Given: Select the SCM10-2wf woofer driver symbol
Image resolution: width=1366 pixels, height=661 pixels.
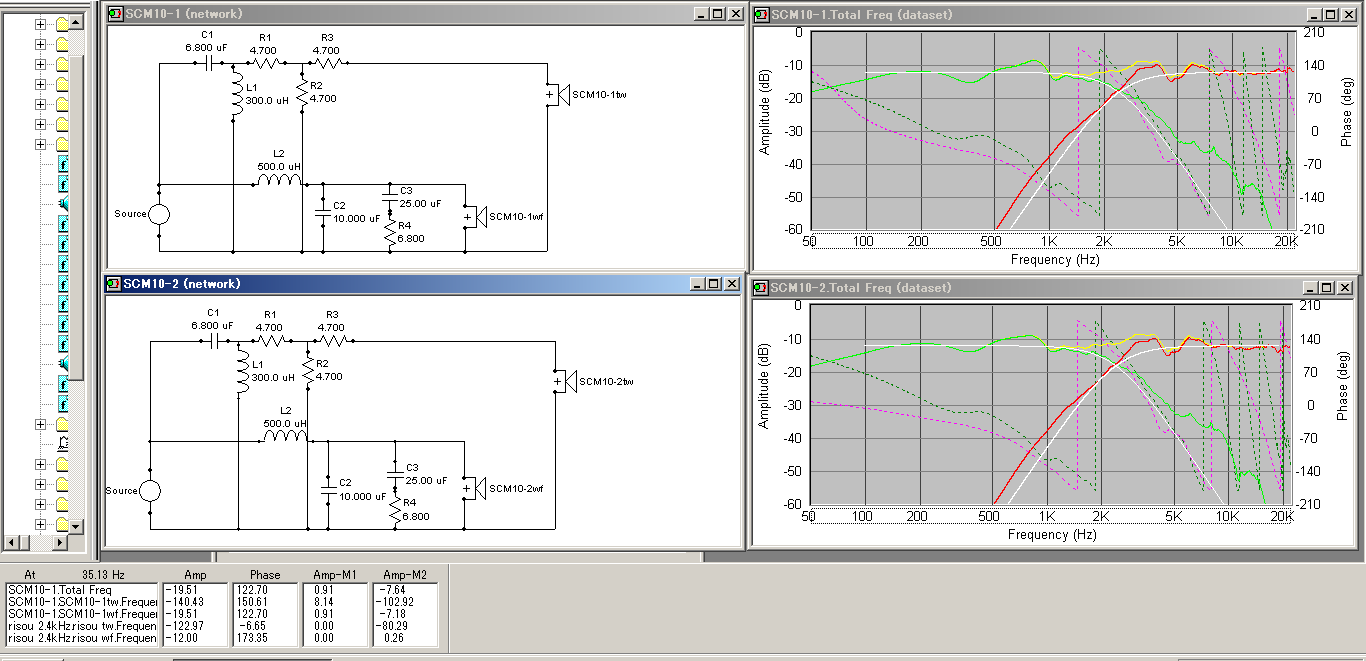Looking at the screenshot, I should 475,489.
